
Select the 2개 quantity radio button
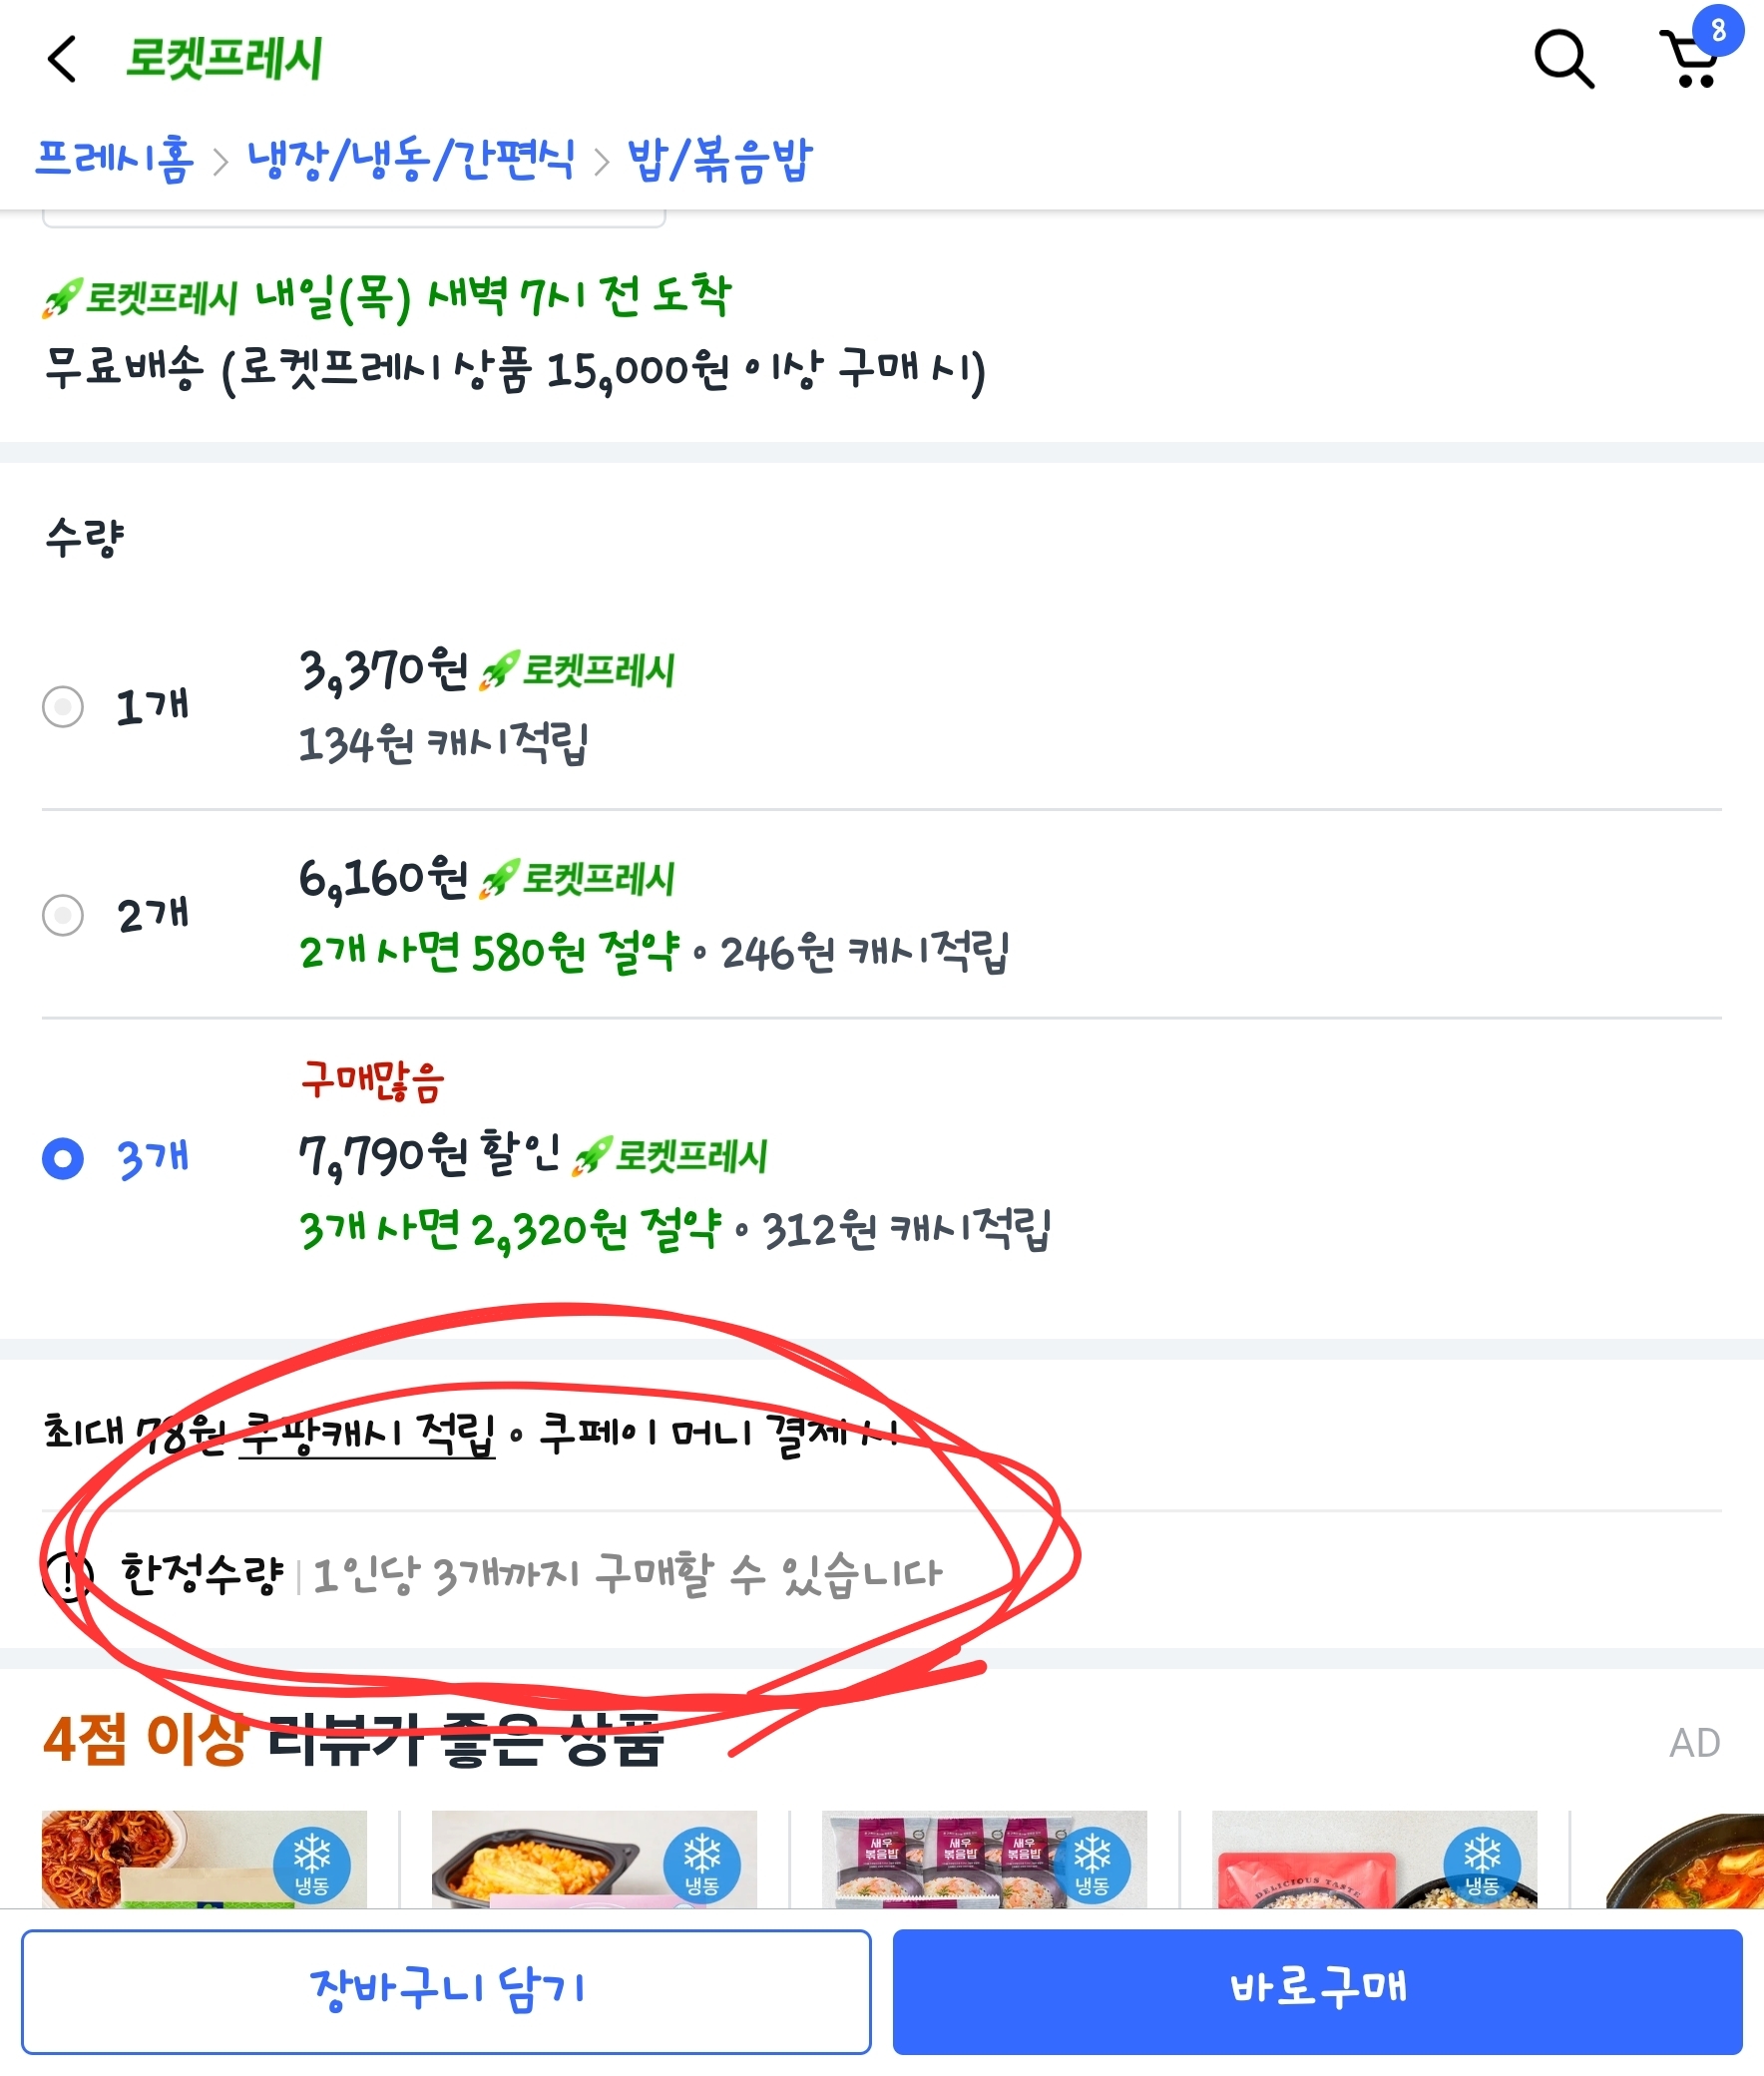(63, 915)
